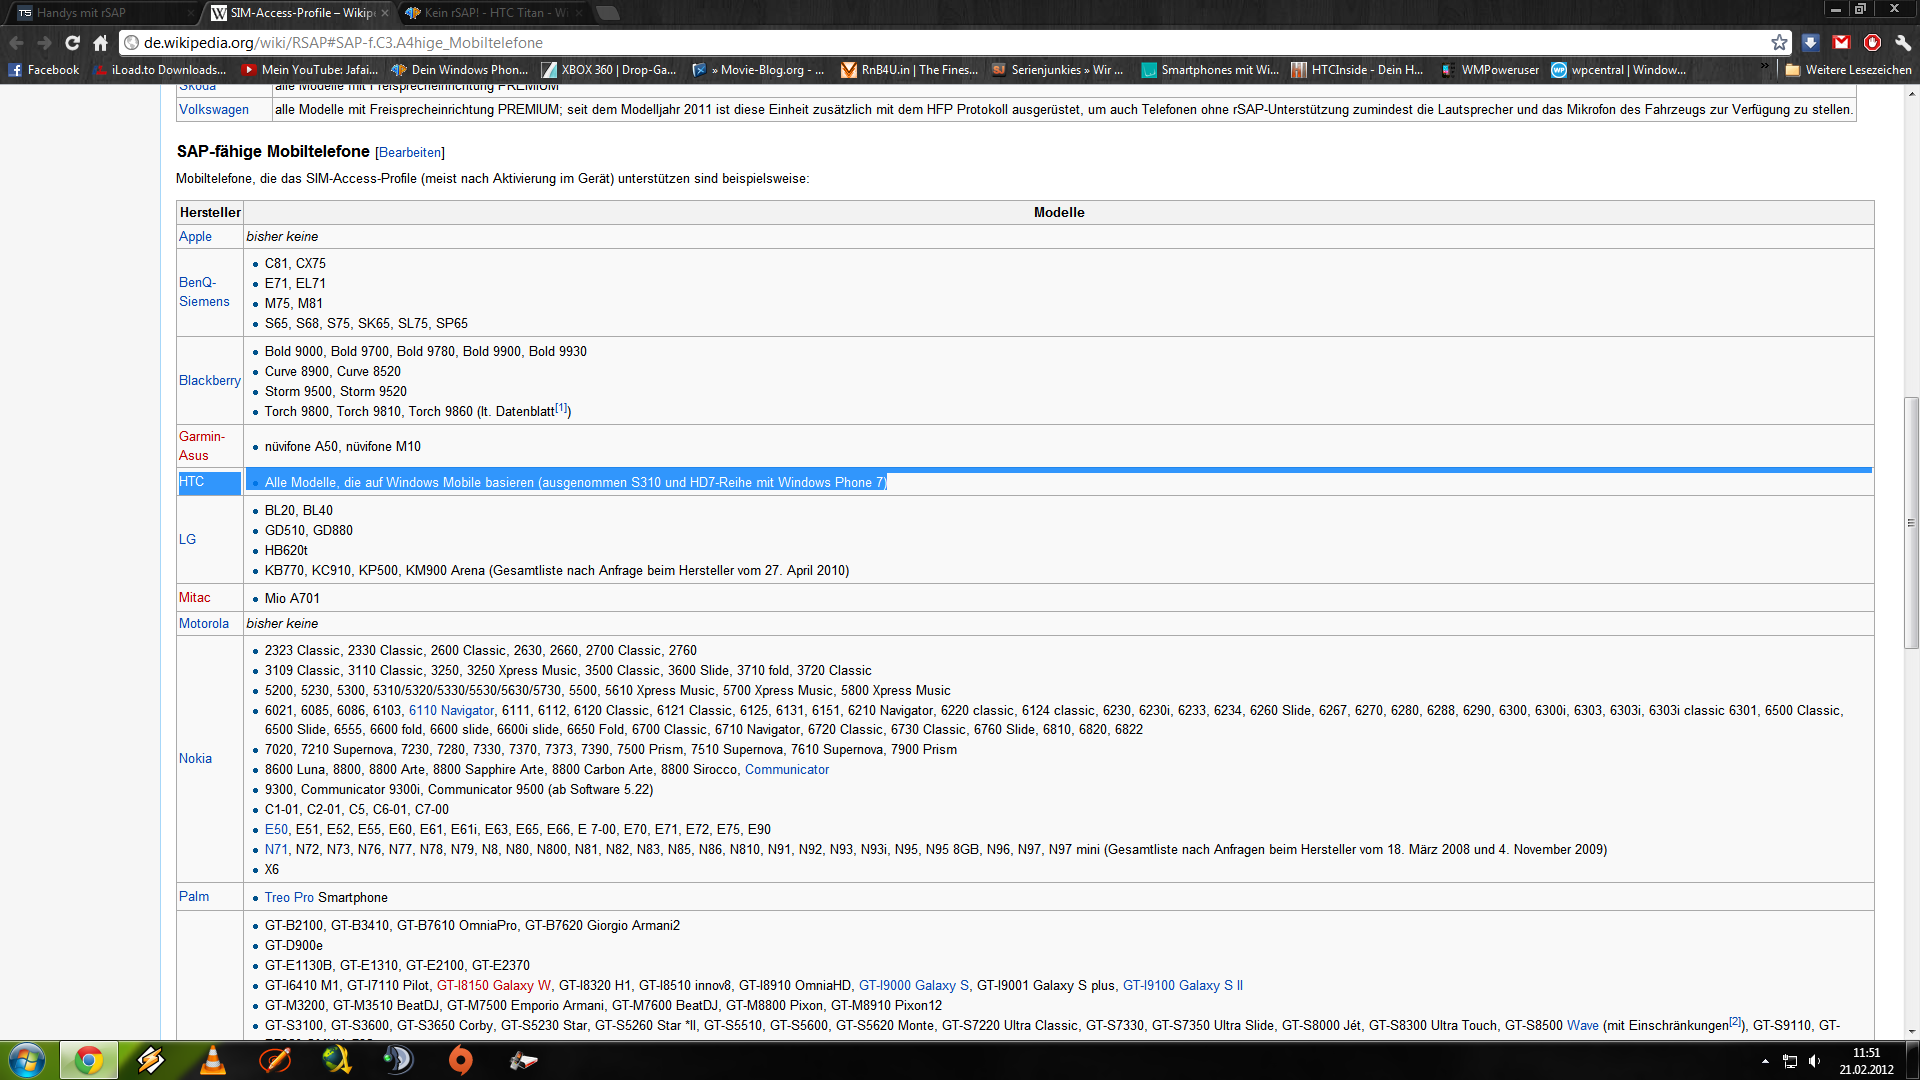
Task: Open wpcentral bookmark
Action: pyautogui.click(x=1619, y=70)
